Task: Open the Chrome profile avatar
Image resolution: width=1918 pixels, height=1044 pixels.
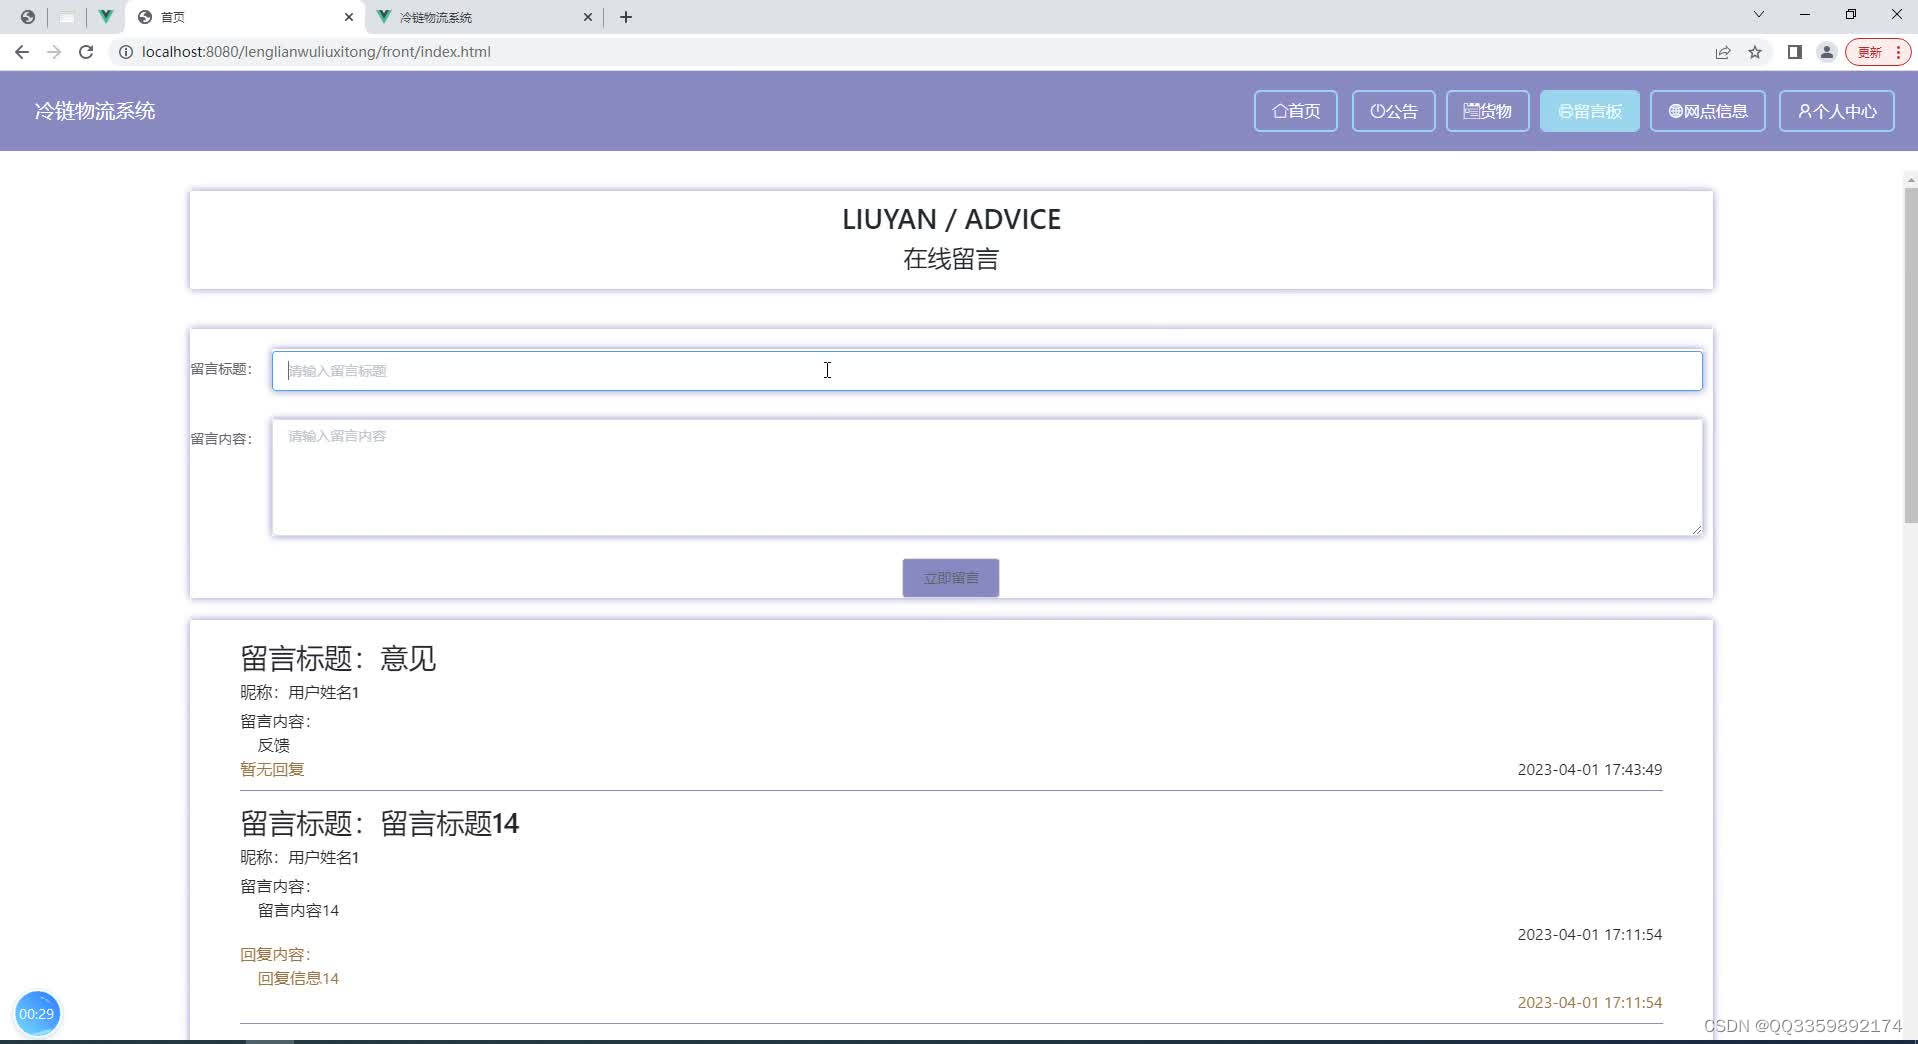Action: click(1826, 52)
